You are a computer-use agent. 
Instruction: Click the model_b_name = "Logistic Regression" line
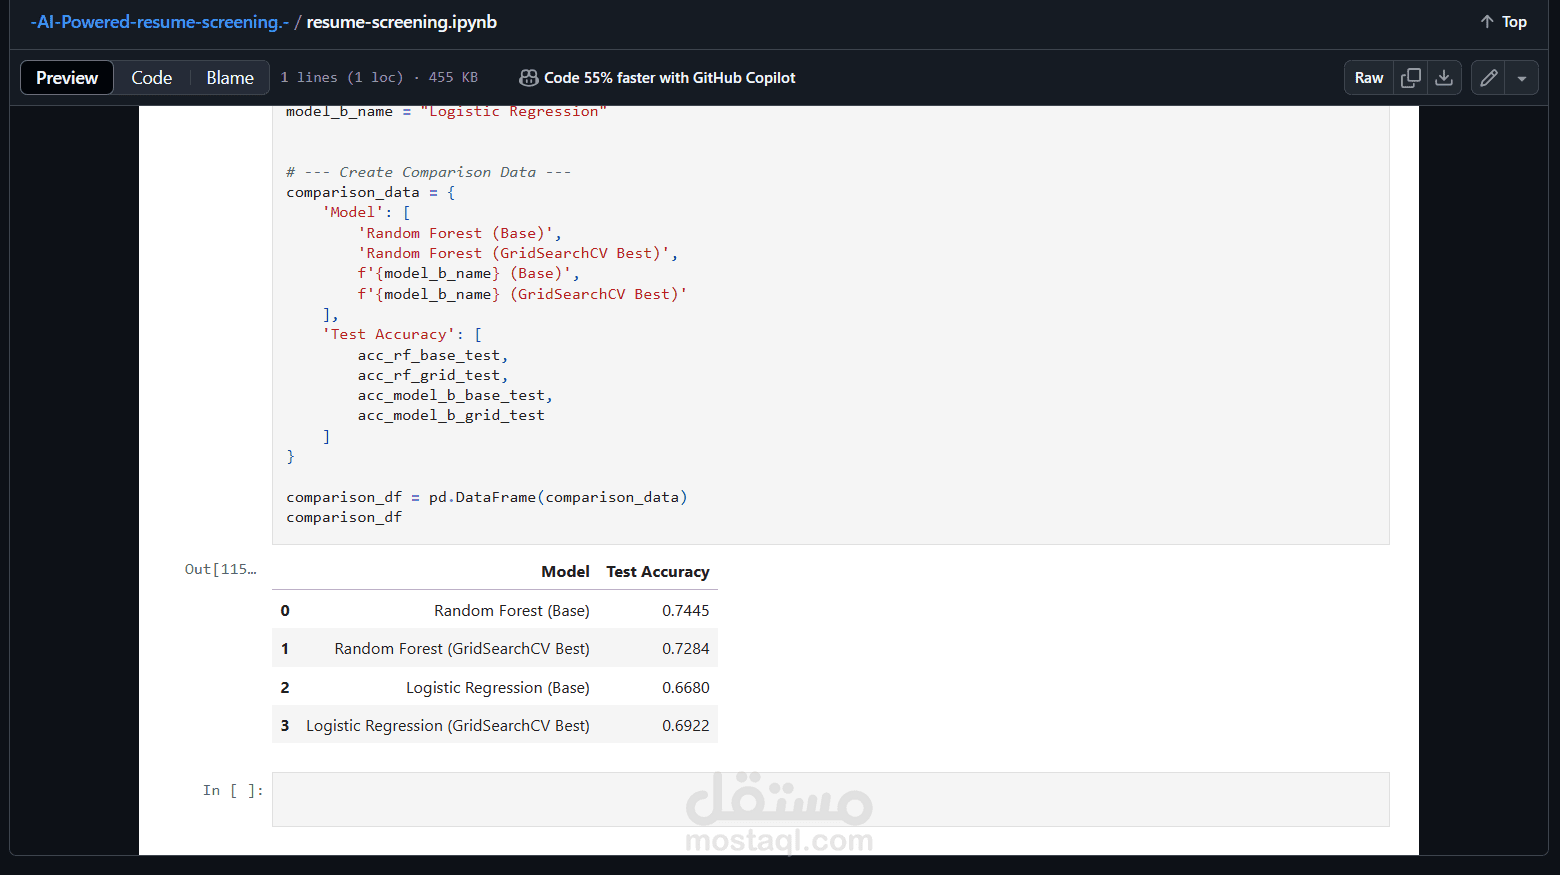click(446, 112)
